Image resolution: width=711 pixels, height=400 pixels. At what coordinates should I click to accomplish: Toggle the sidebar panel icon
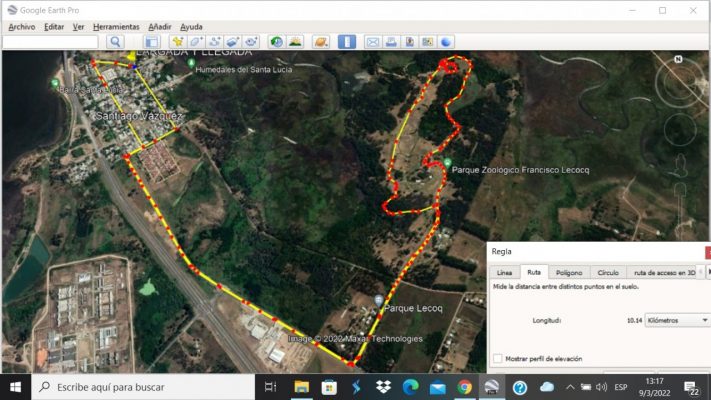[151, 42]
